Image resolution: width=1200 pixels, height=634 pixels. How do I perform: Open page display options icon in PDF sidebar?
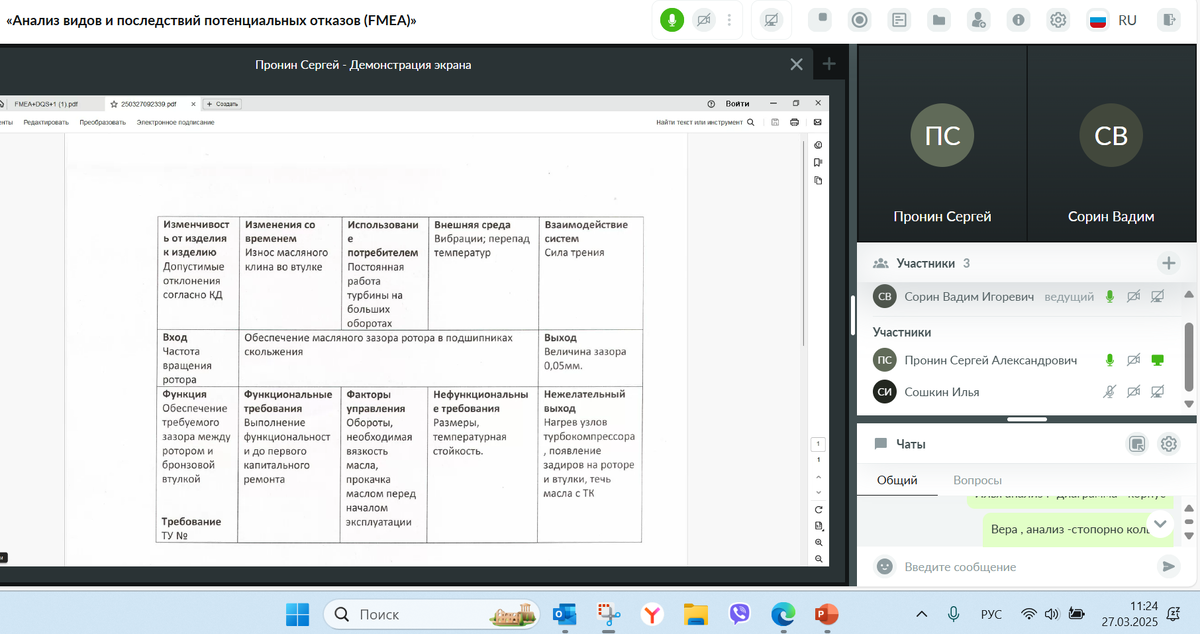[818, 526]
